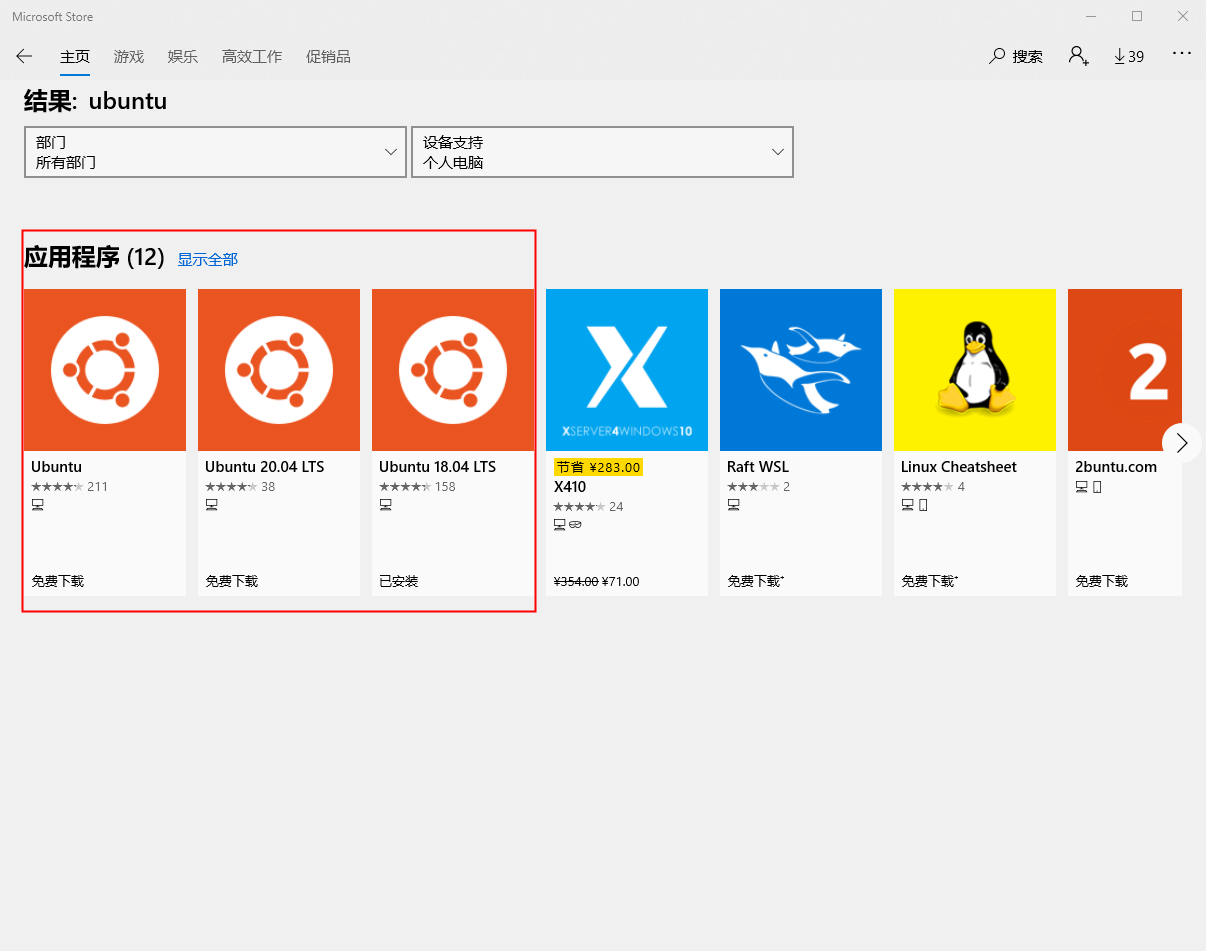Open the Ubuntu 18.04 LTS tile image

point(453,370)
